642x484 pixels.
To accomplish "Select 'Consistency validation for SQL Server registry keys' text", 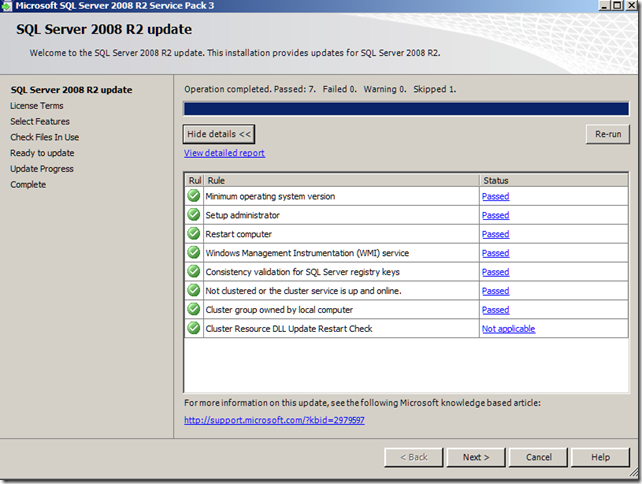I will [x=303, y=272].
